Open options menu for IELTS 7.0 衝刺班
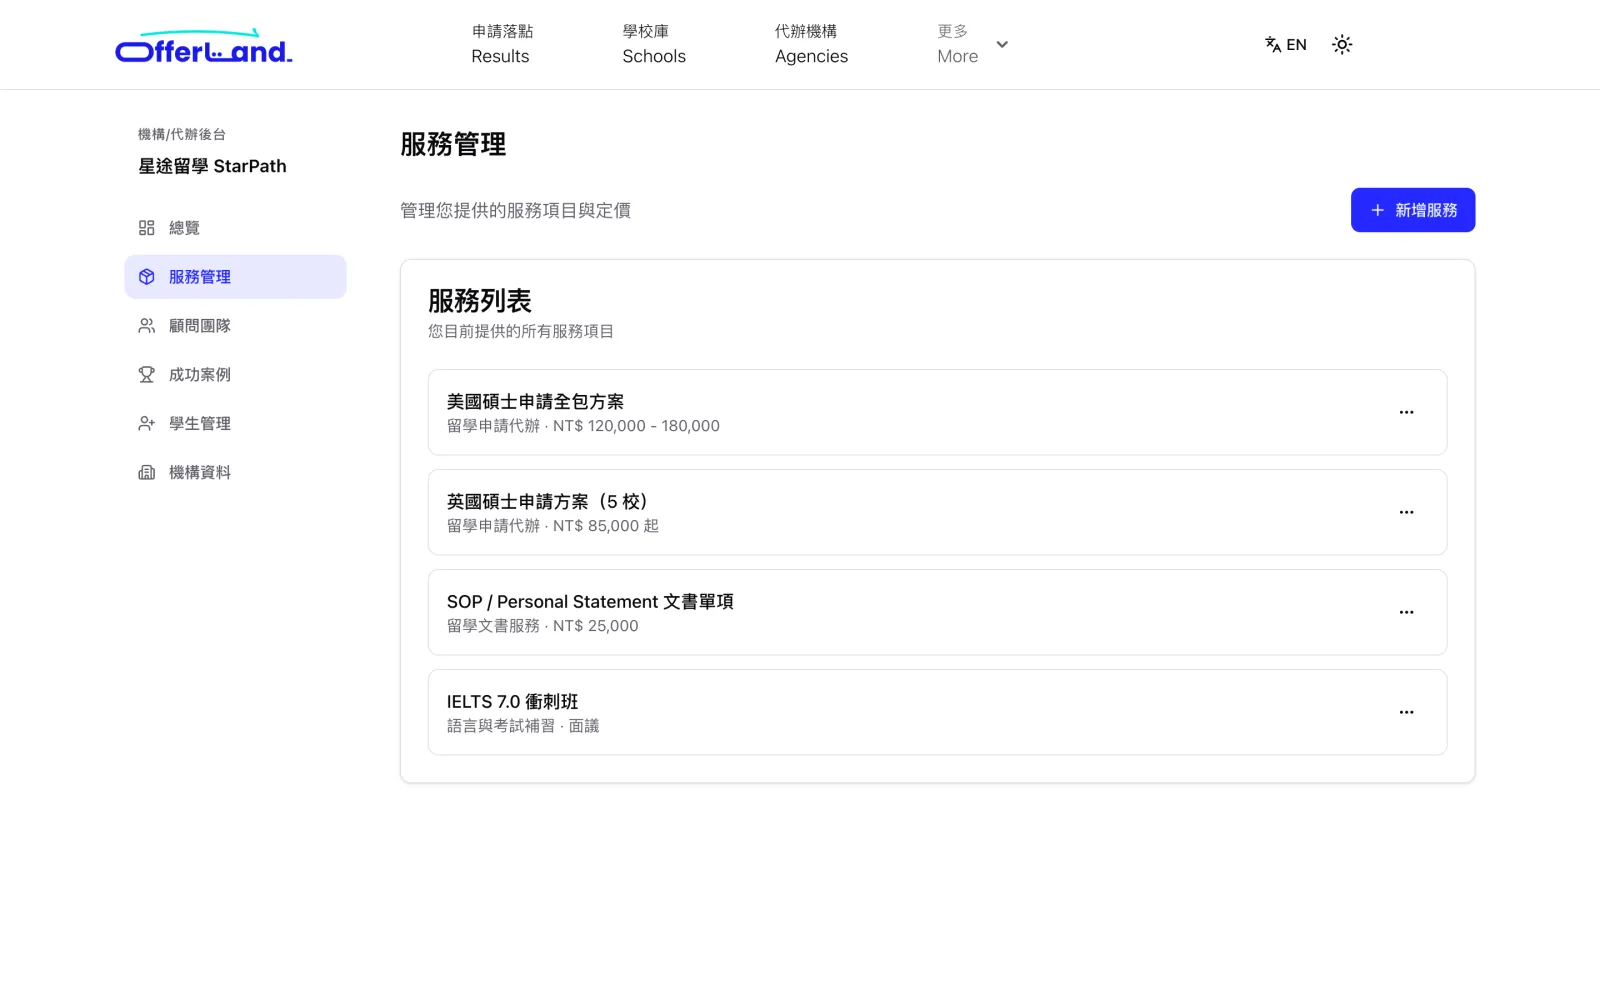Image resolution: width=1600 pixels, height=1000 pixels. [x=1407, y=712]
